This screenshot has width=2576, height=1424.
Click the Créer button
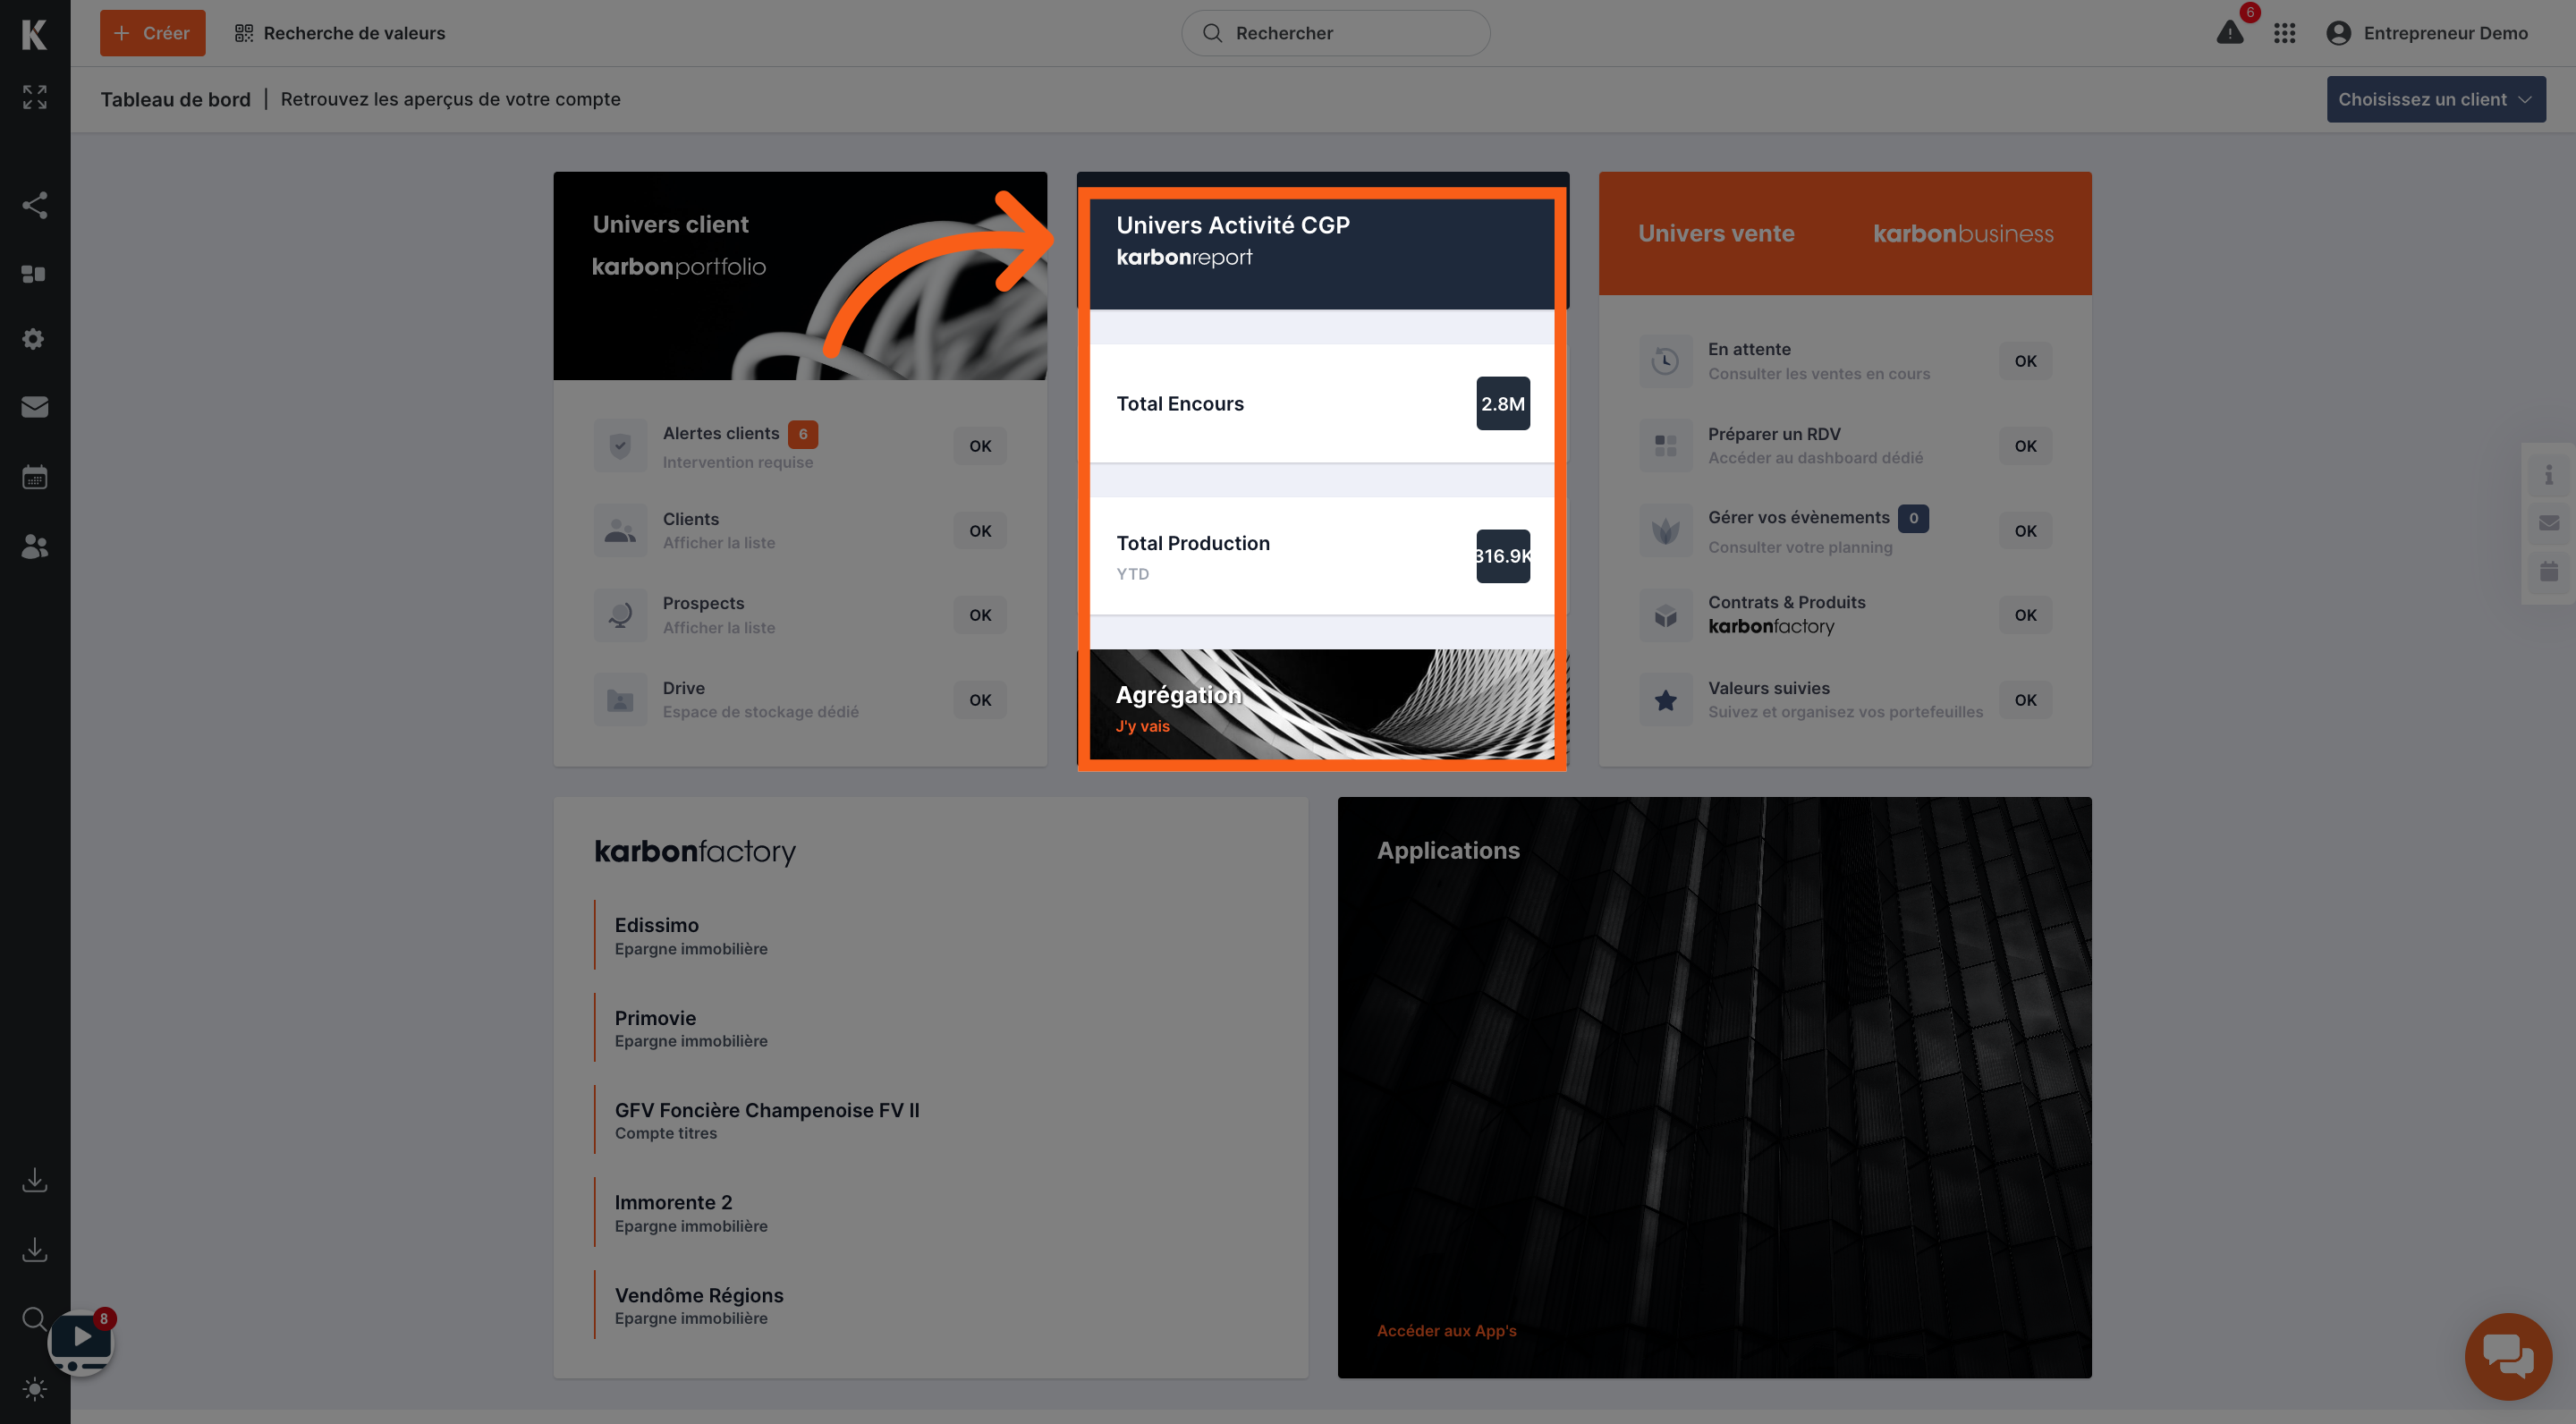coord(152,33)
